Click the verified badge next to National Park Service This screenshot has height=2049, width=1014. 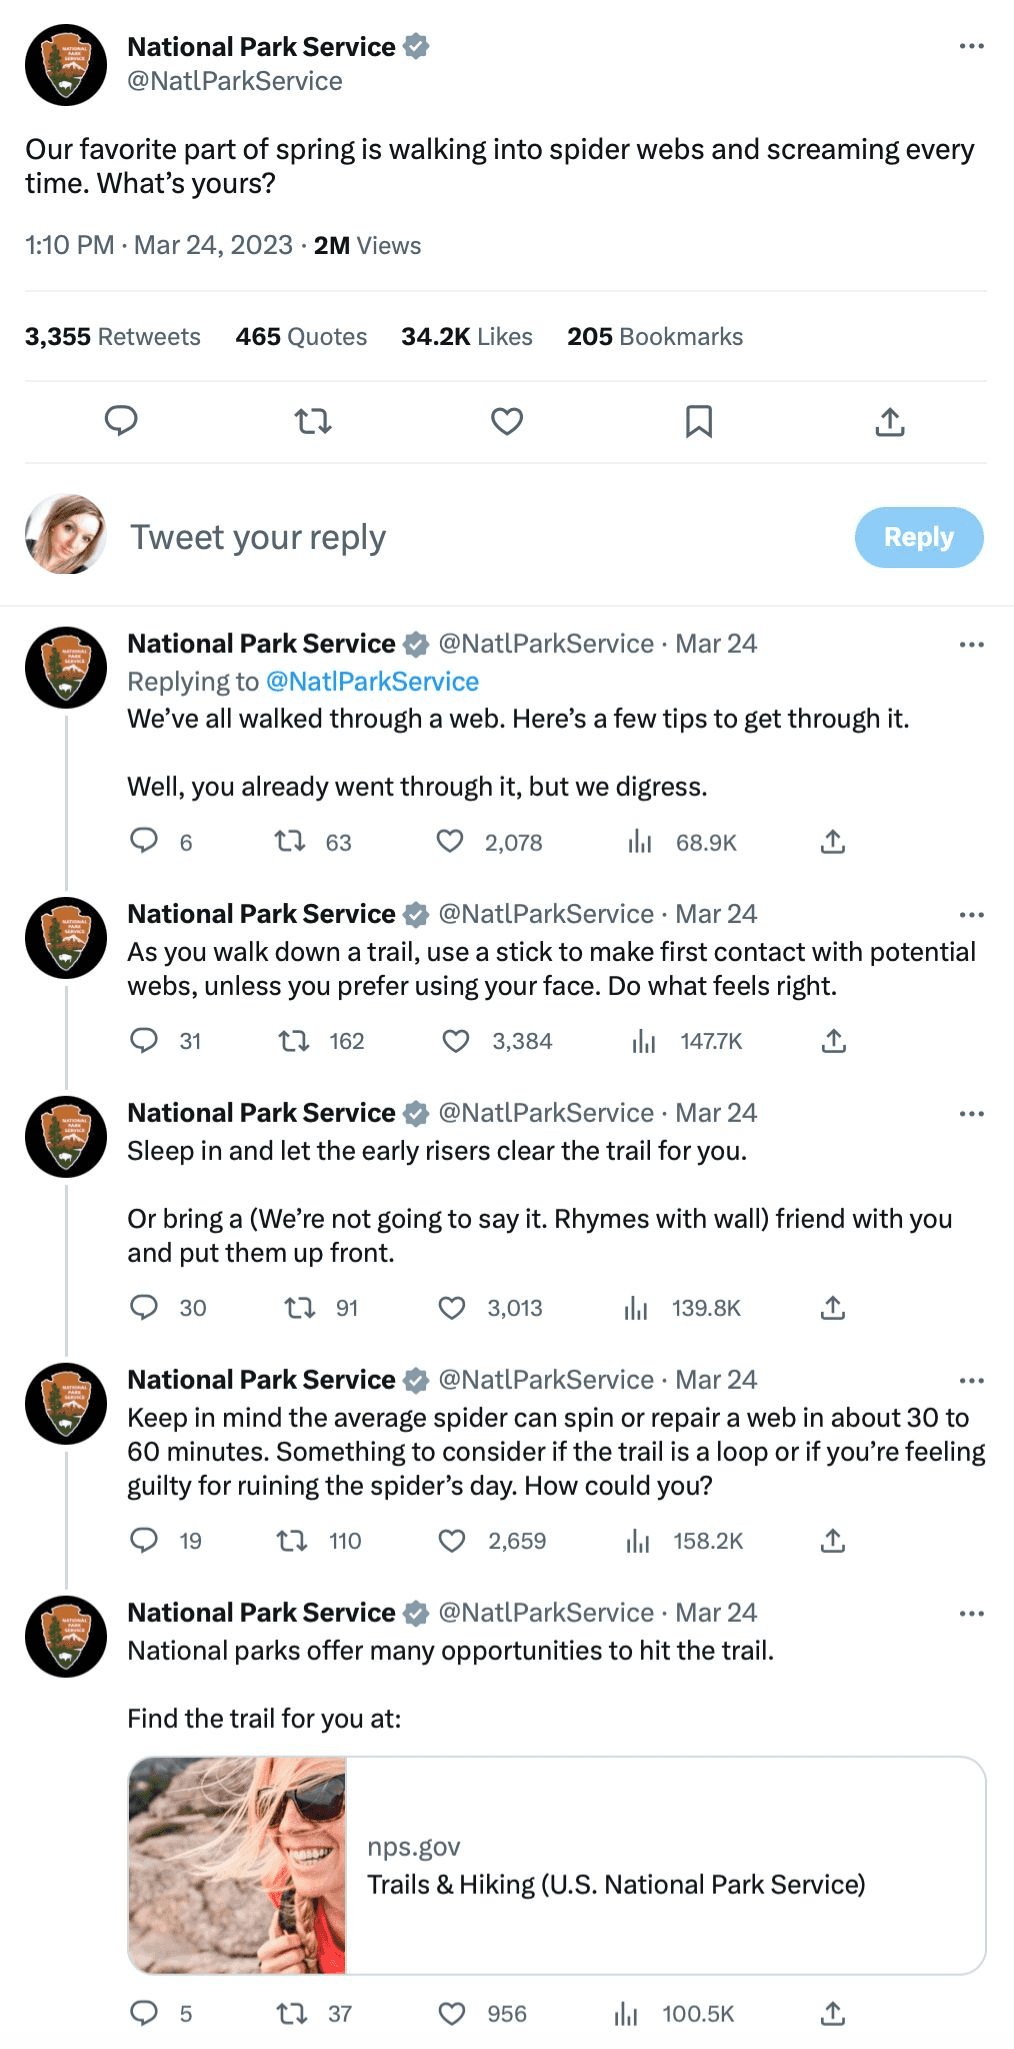[416, 46]
